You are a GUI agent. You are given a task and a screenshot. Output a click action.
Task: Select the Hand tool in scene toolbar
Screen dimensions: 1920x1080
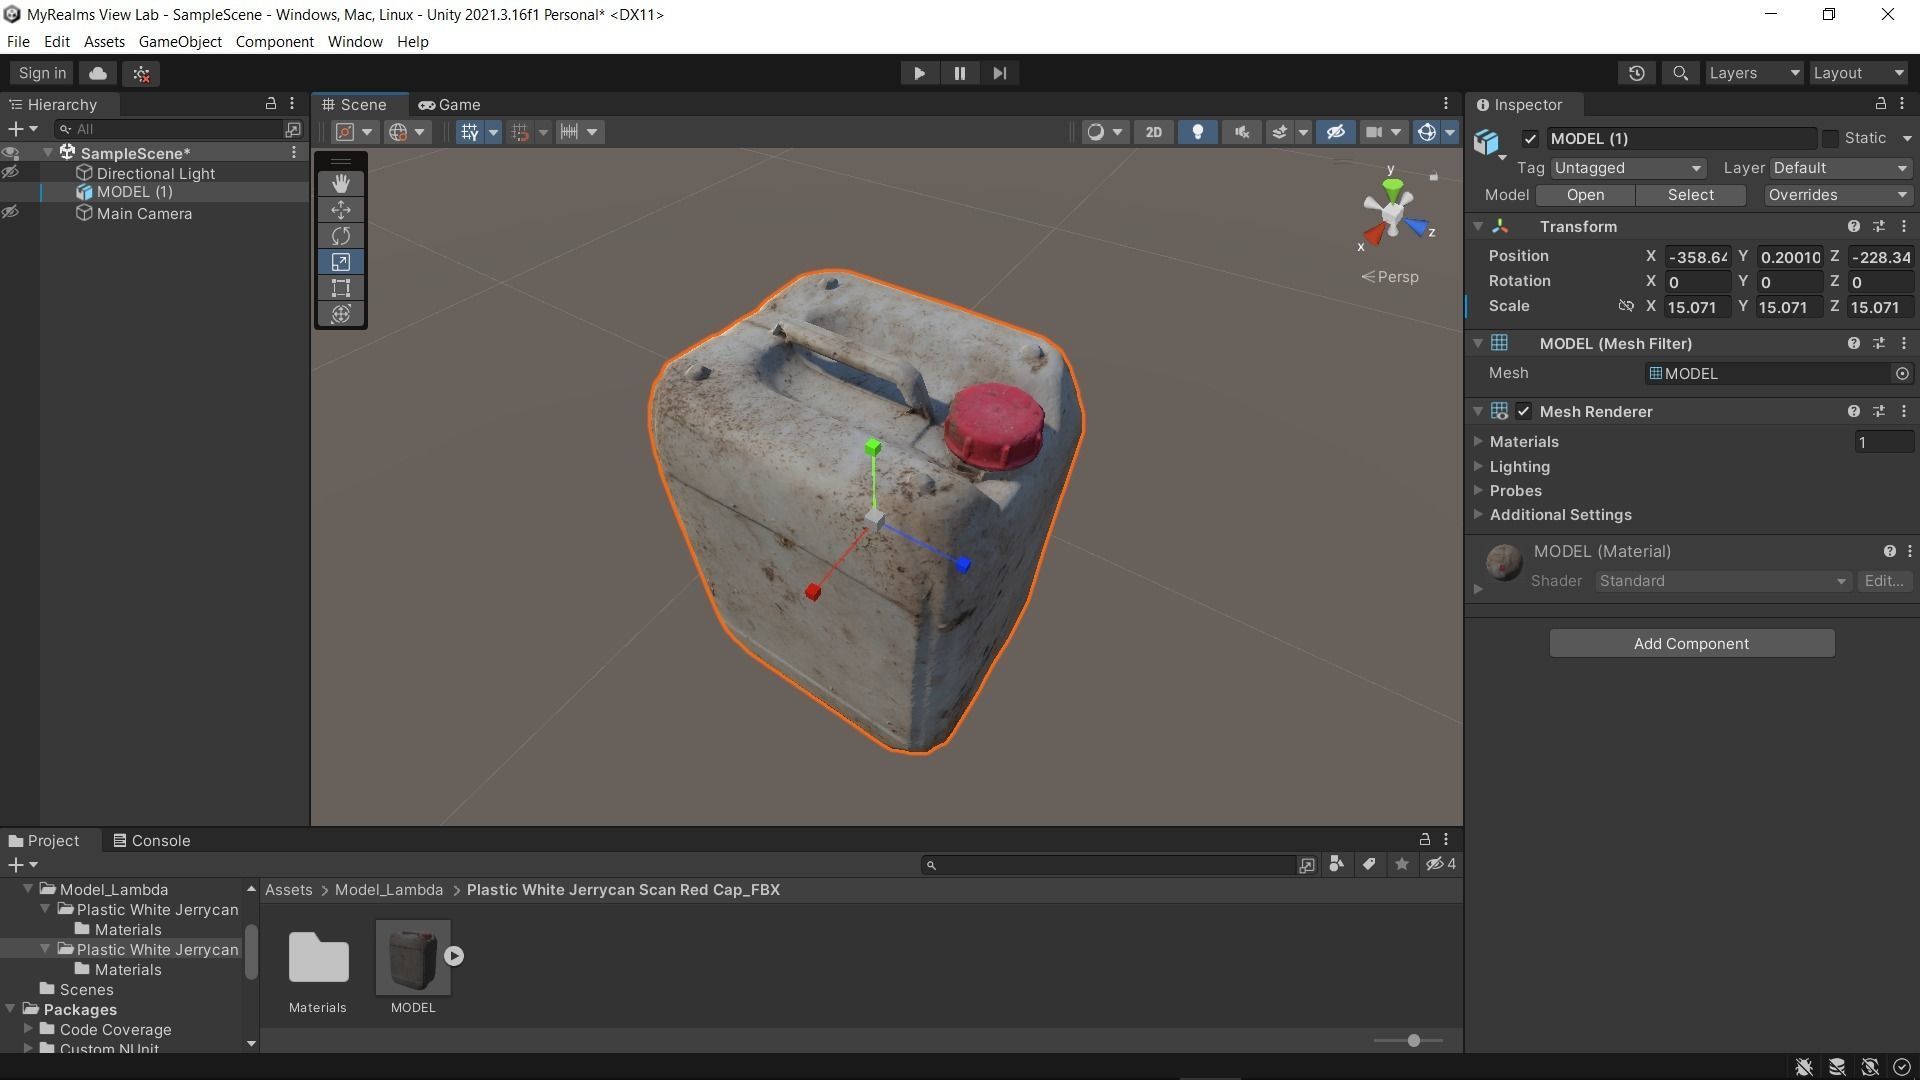341,184
